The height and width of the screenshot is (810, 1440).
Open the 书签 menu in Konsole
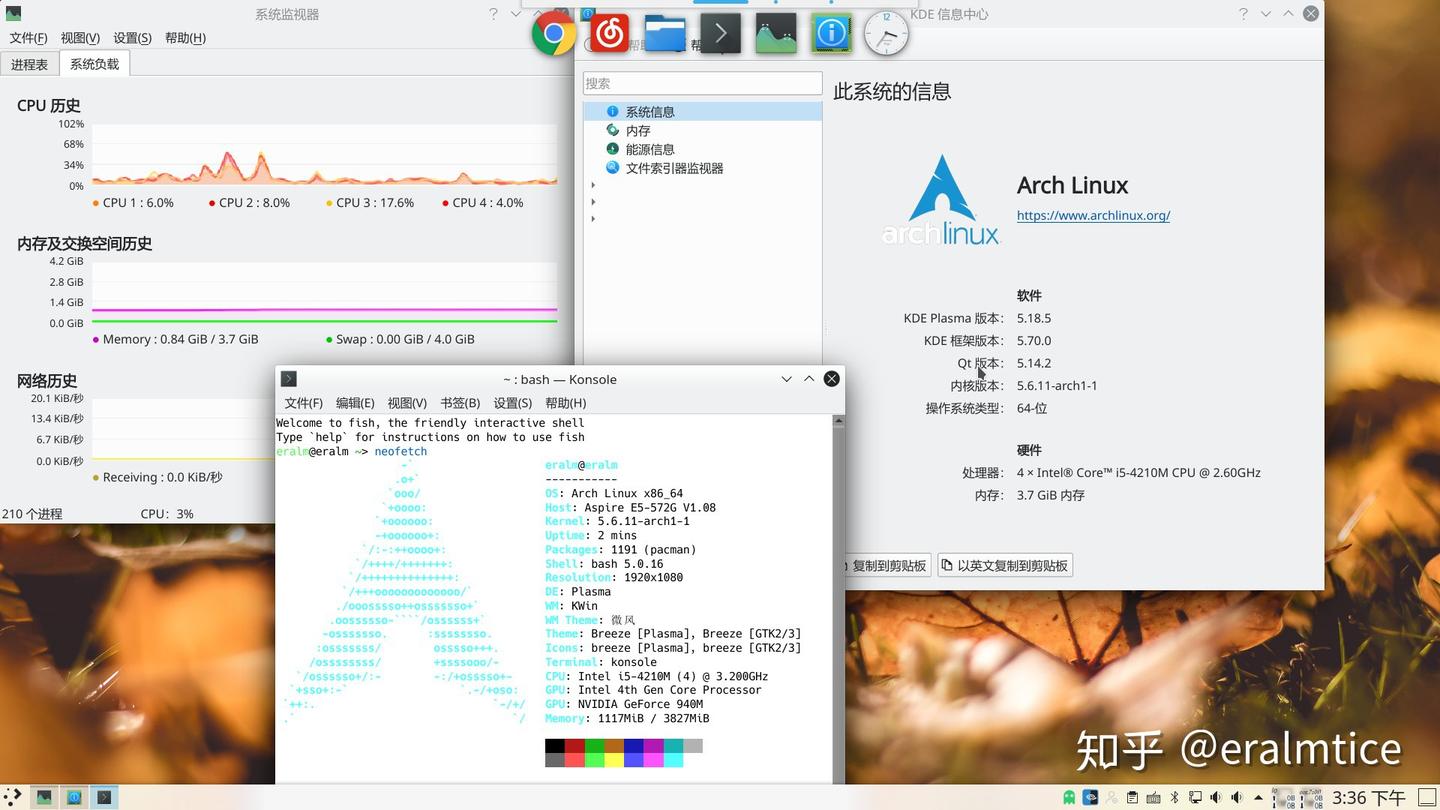click(x=459, y=403)
